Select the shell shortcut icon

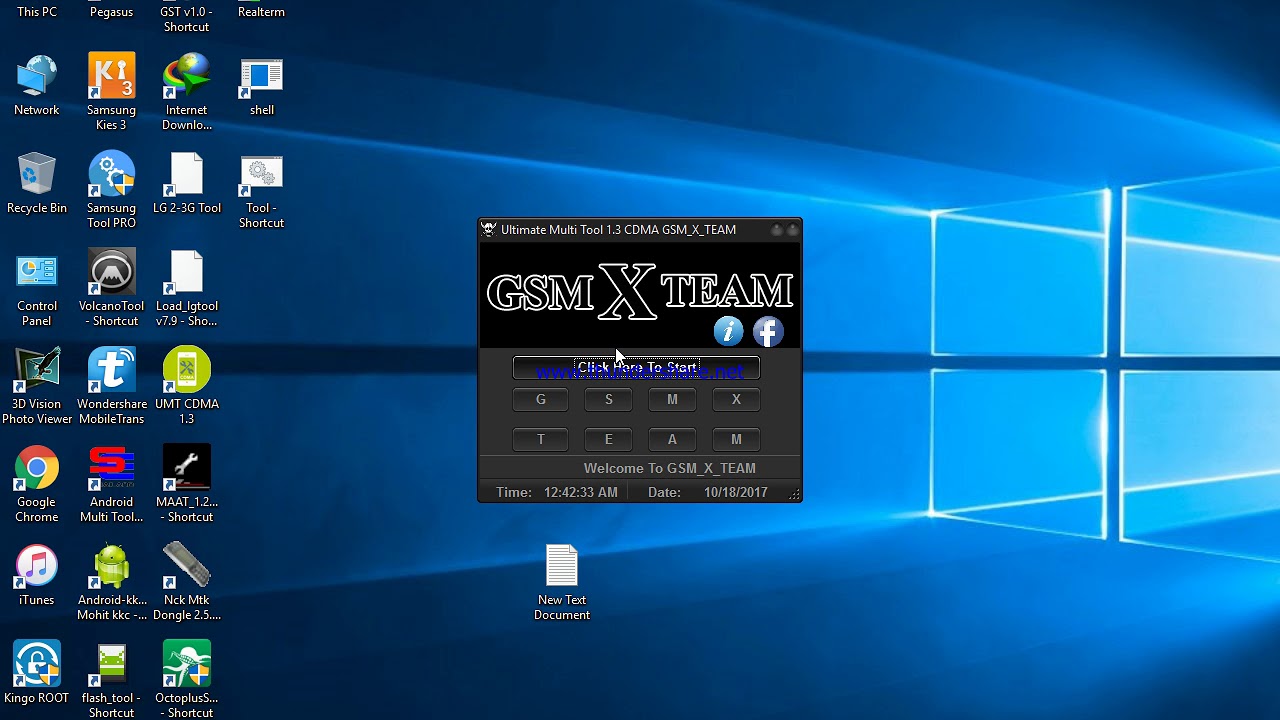coord(262,86)
